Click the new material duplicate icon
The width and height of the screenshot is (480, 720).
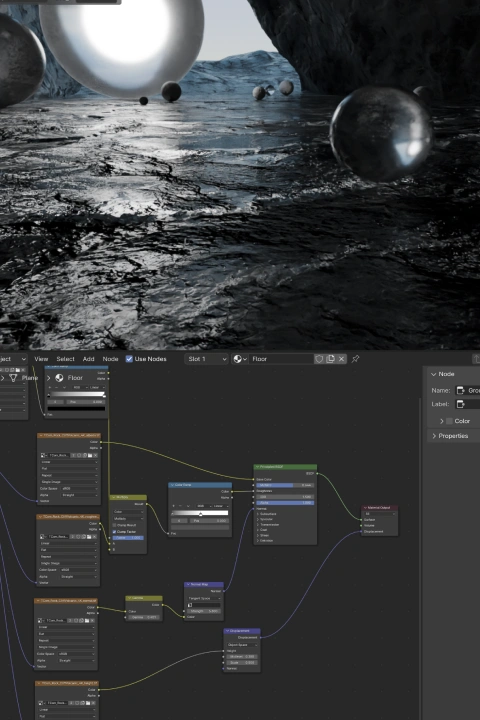click(330, 359)
